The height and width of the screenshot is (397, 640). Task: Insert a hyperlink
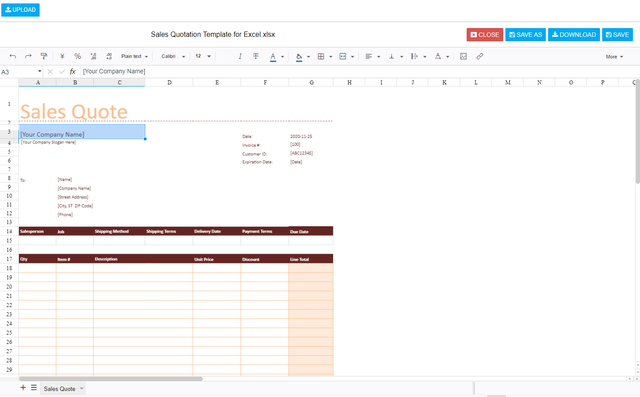[x=480, y=56]
